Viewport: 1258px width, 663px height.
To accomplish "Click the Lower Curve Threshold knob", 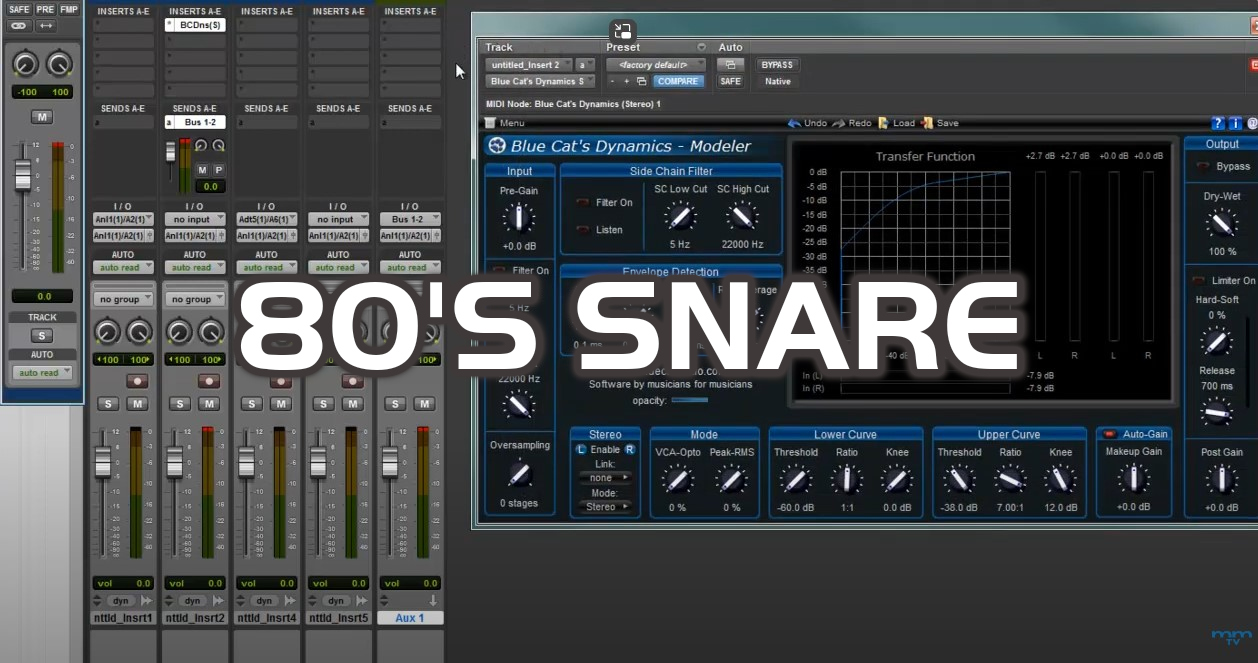I will tap(795, 480).
